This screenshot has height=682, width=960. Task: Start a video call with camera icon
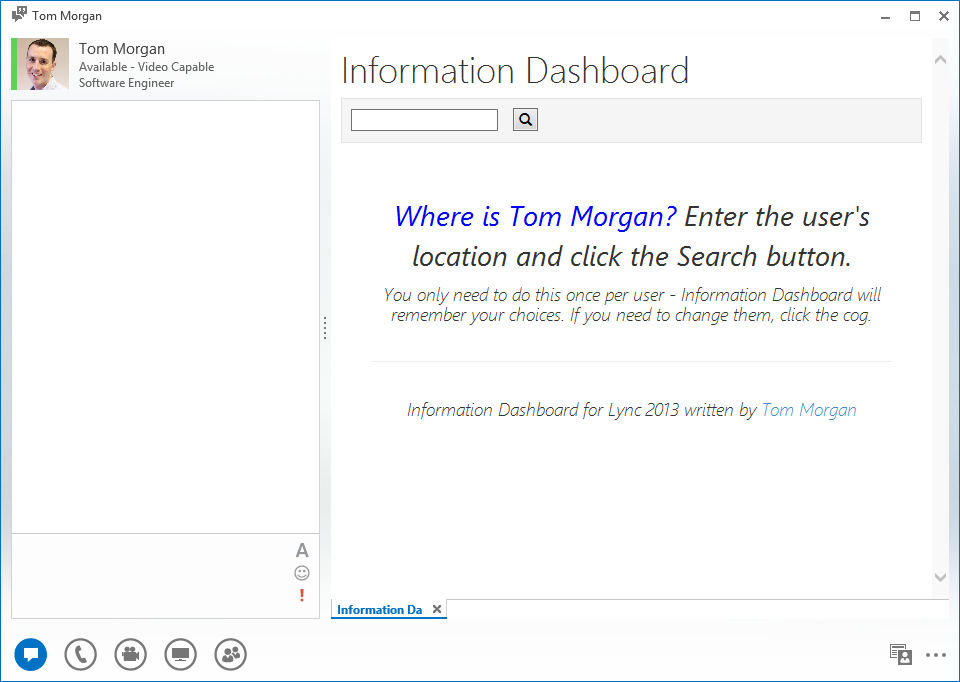(130, 654)
